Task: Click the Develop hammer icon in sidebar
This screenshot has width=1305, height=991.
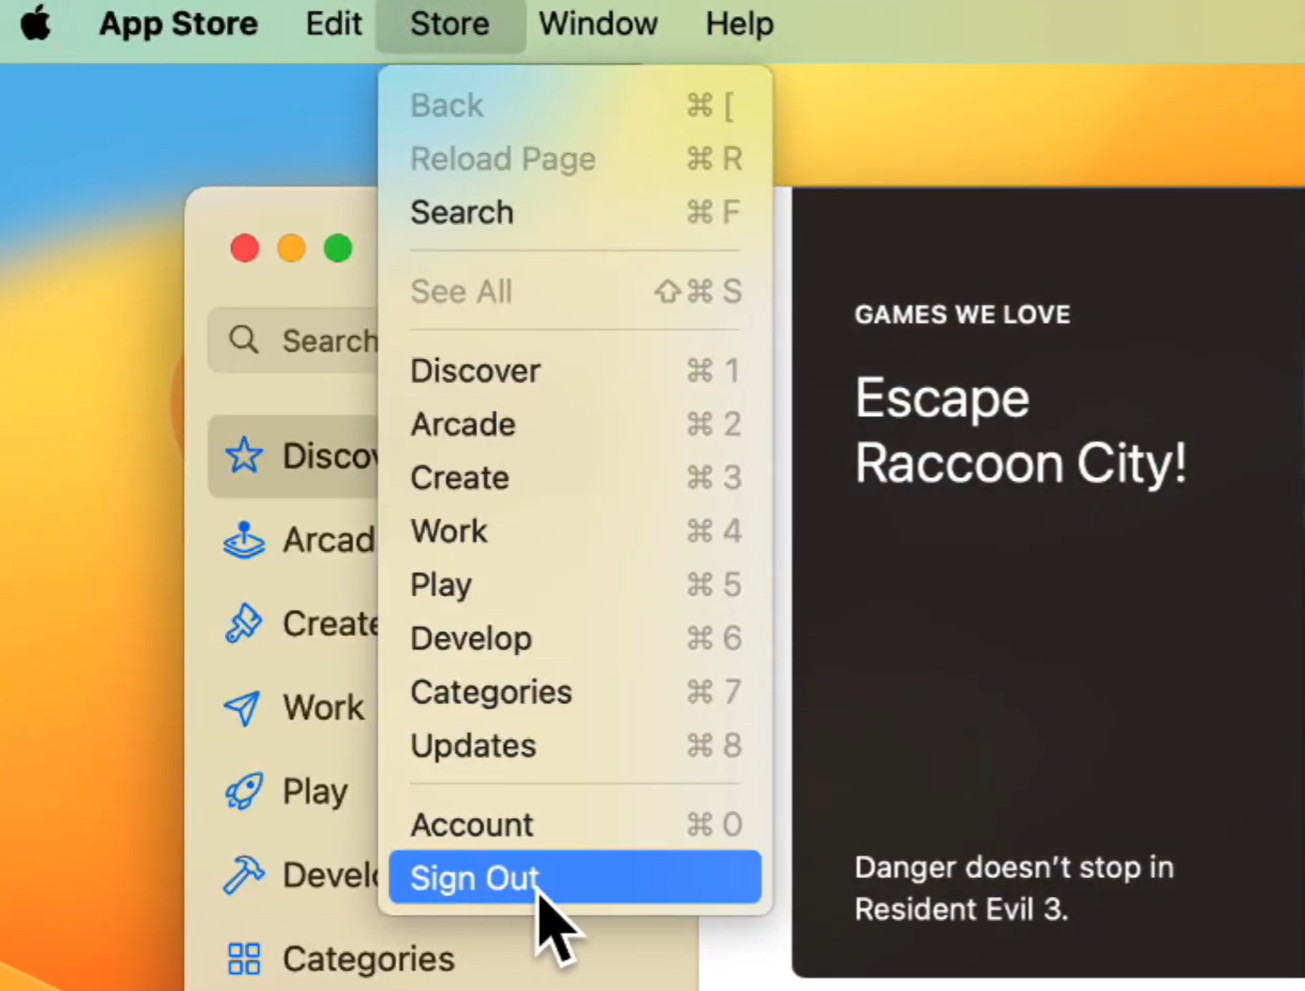Action: 244,875
